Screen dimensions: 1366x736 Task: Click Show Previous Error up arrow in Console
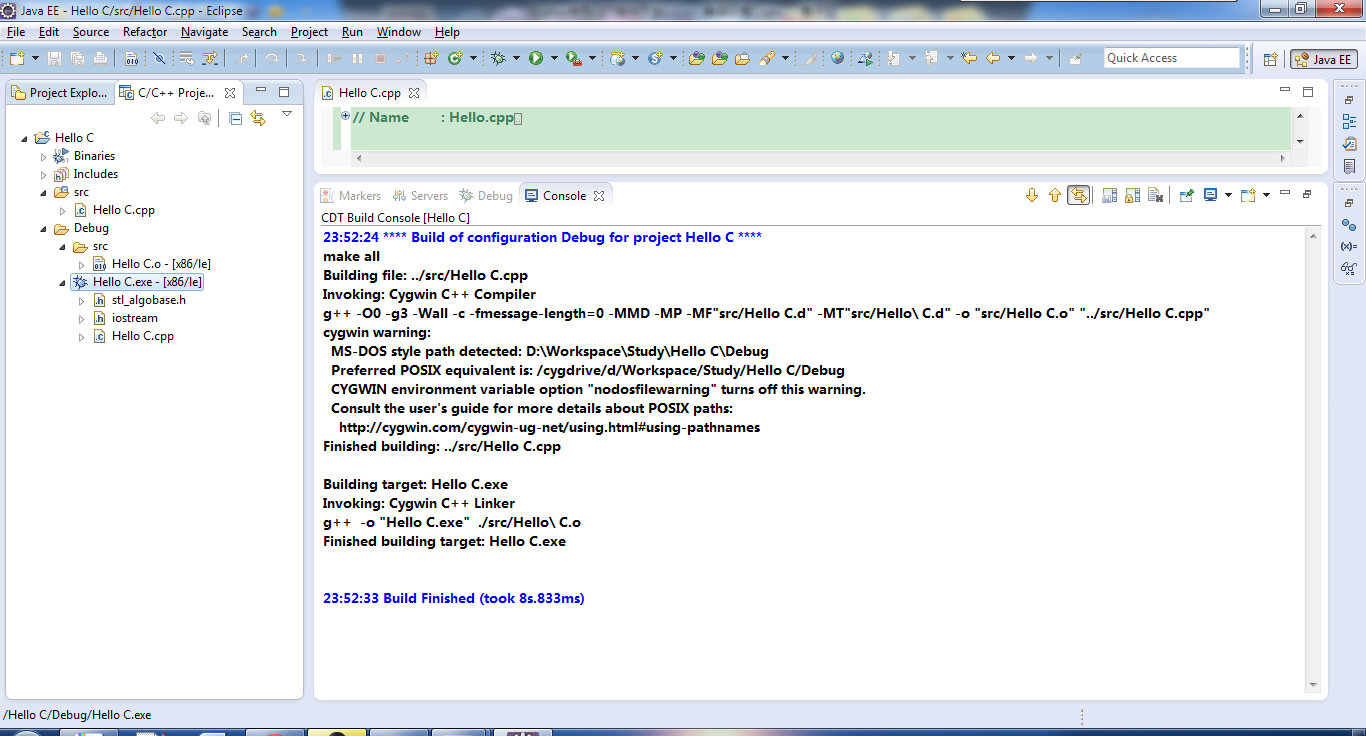coord(1054,195)
